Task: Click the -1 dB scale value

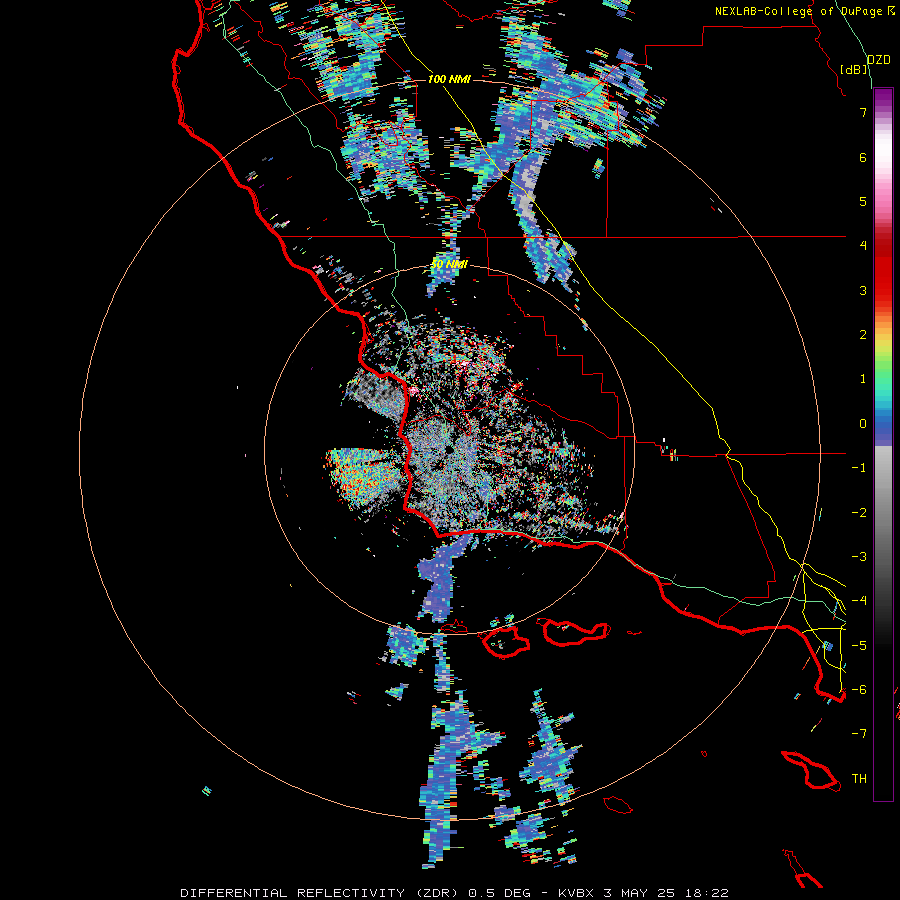Action: coord(859,468)
